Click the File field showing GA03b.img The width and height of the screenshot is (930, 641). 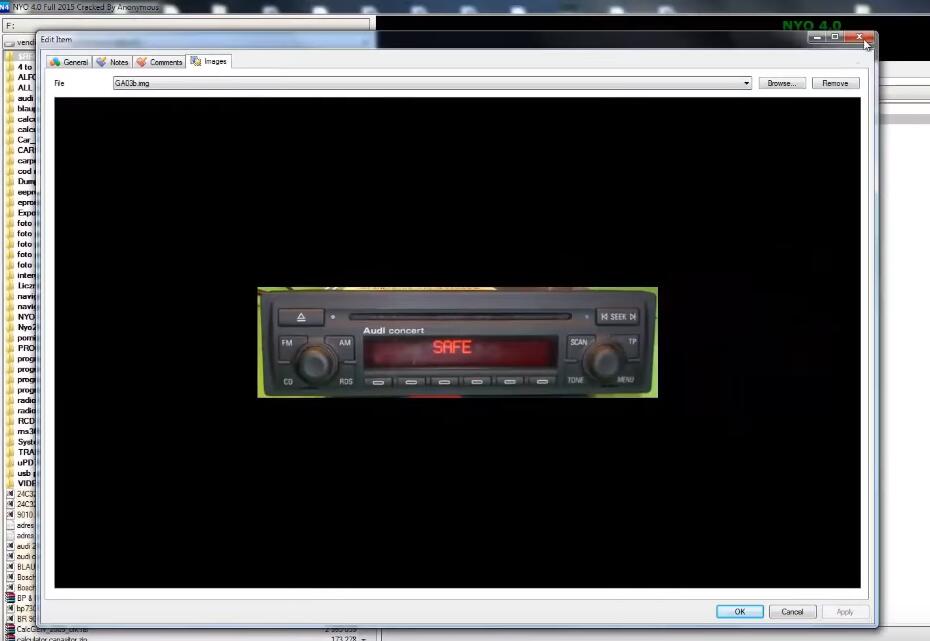432,83
